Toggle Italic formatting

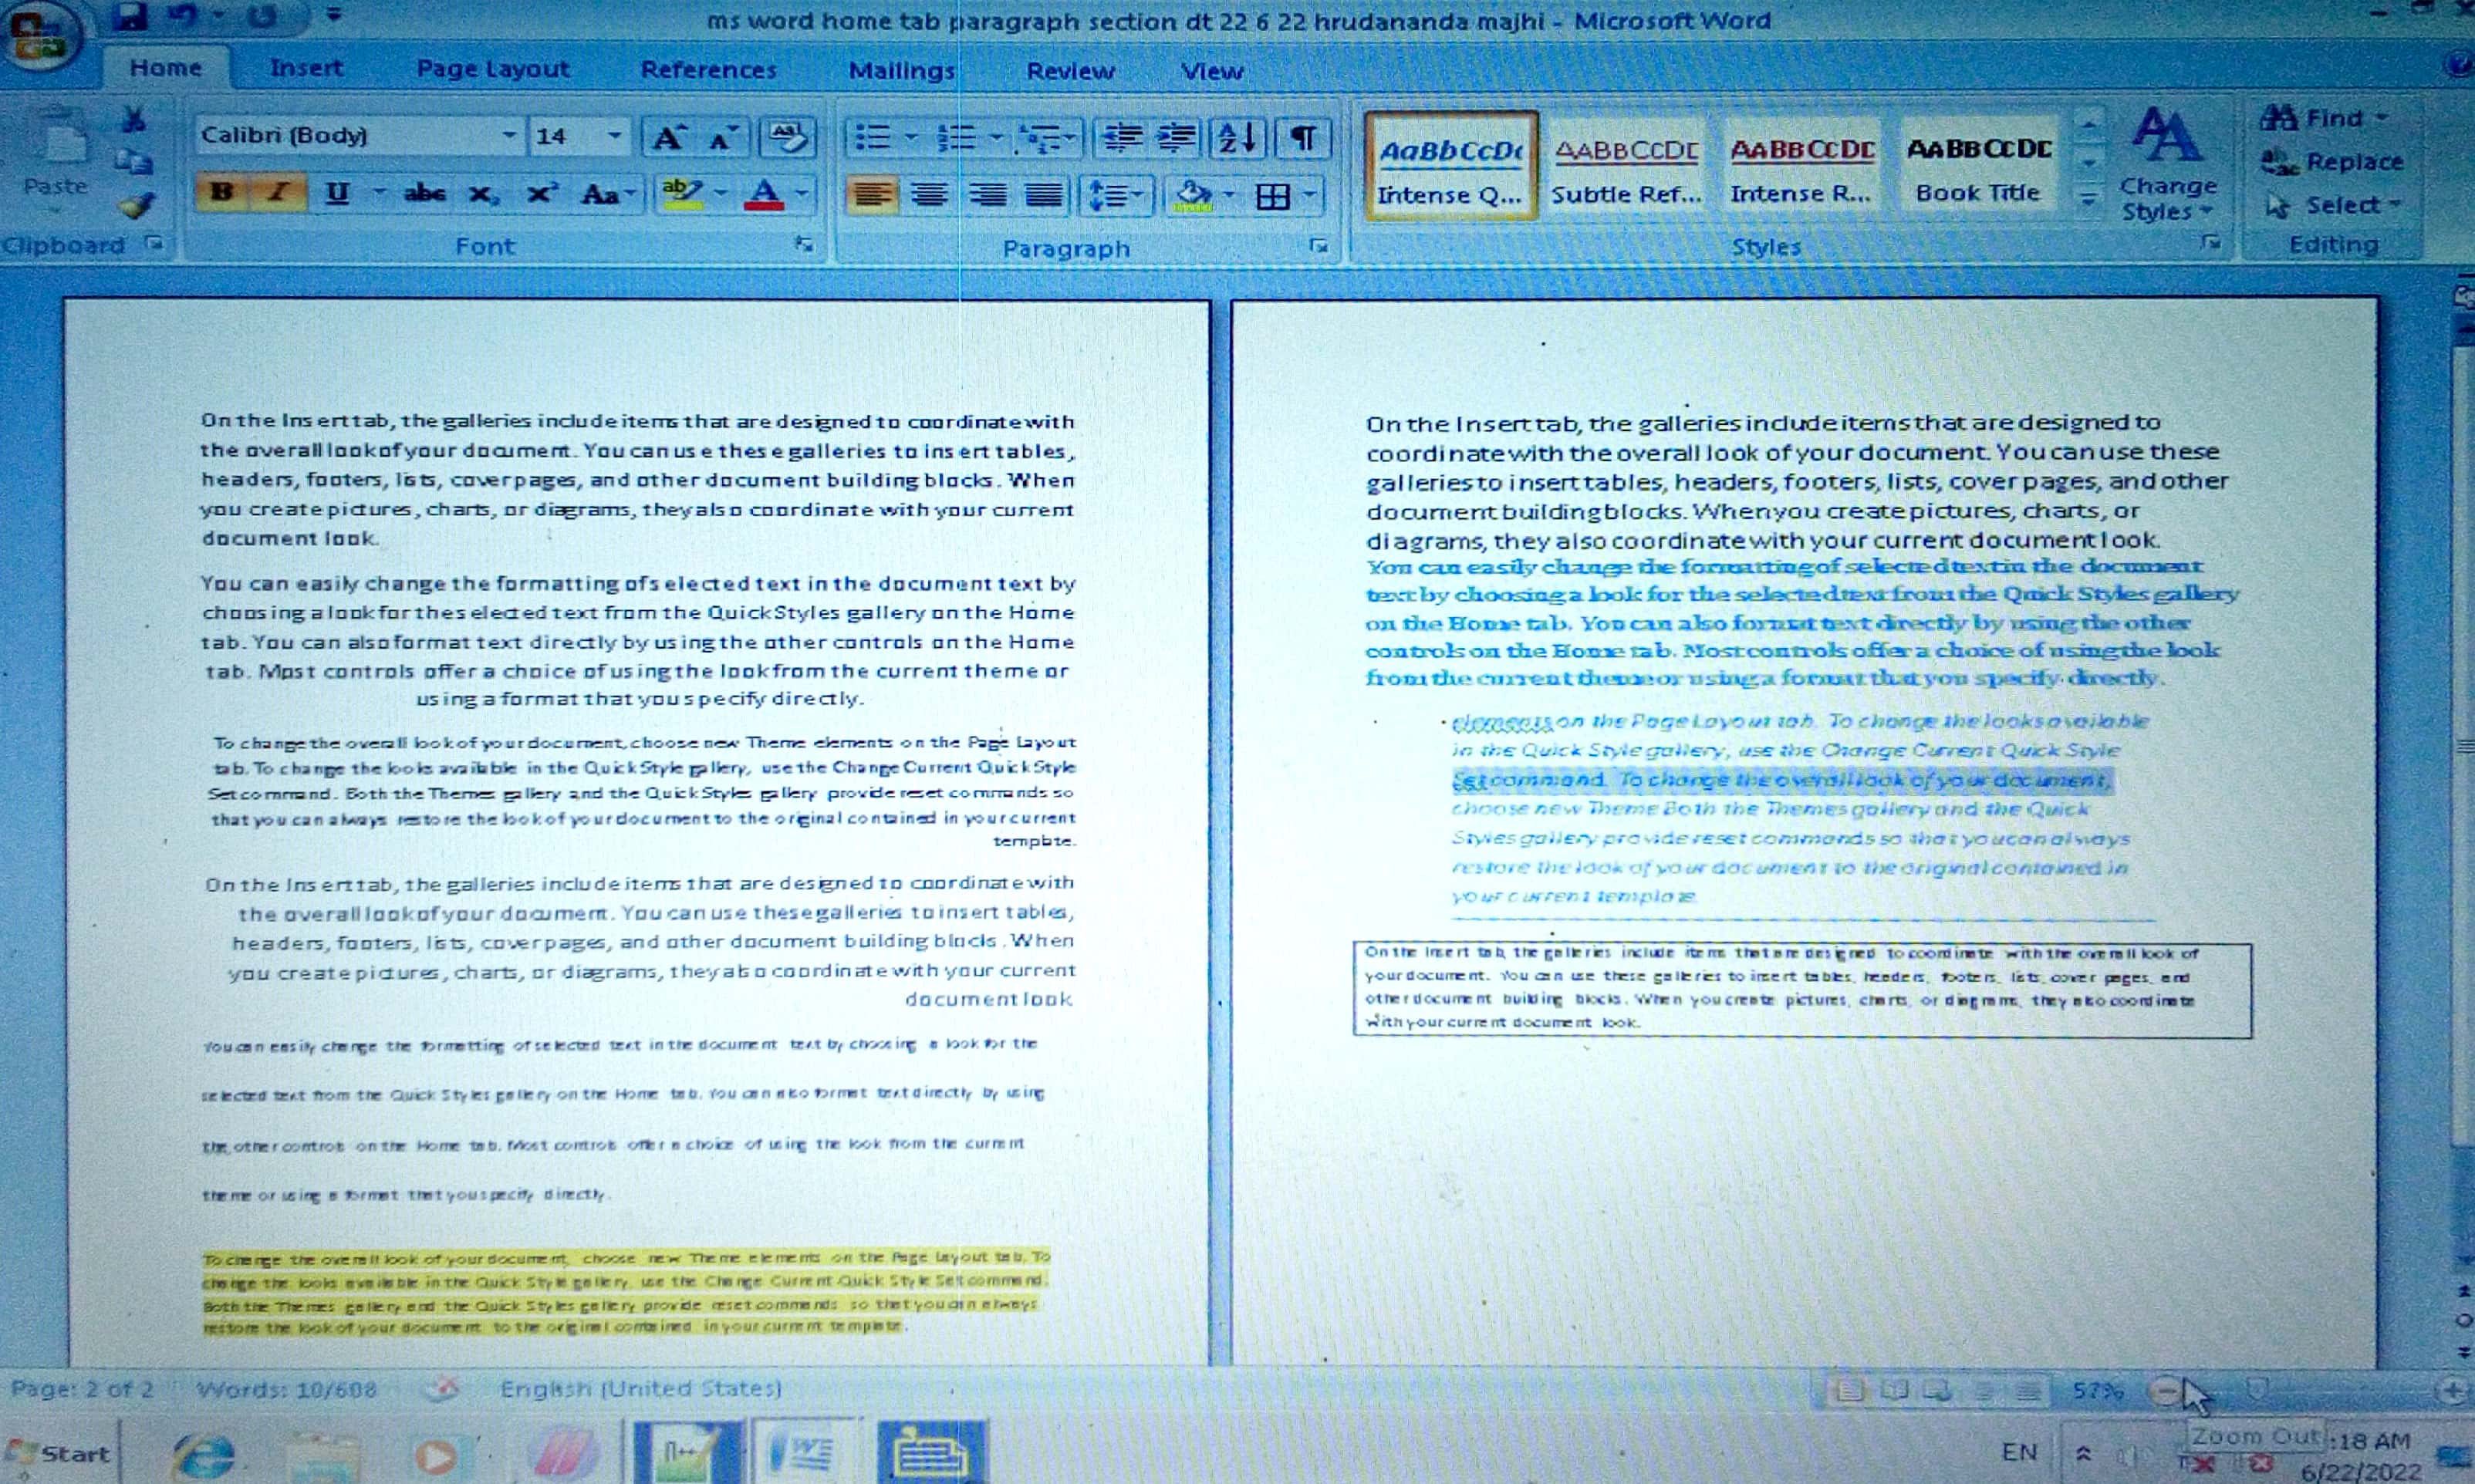pos(279,191)
